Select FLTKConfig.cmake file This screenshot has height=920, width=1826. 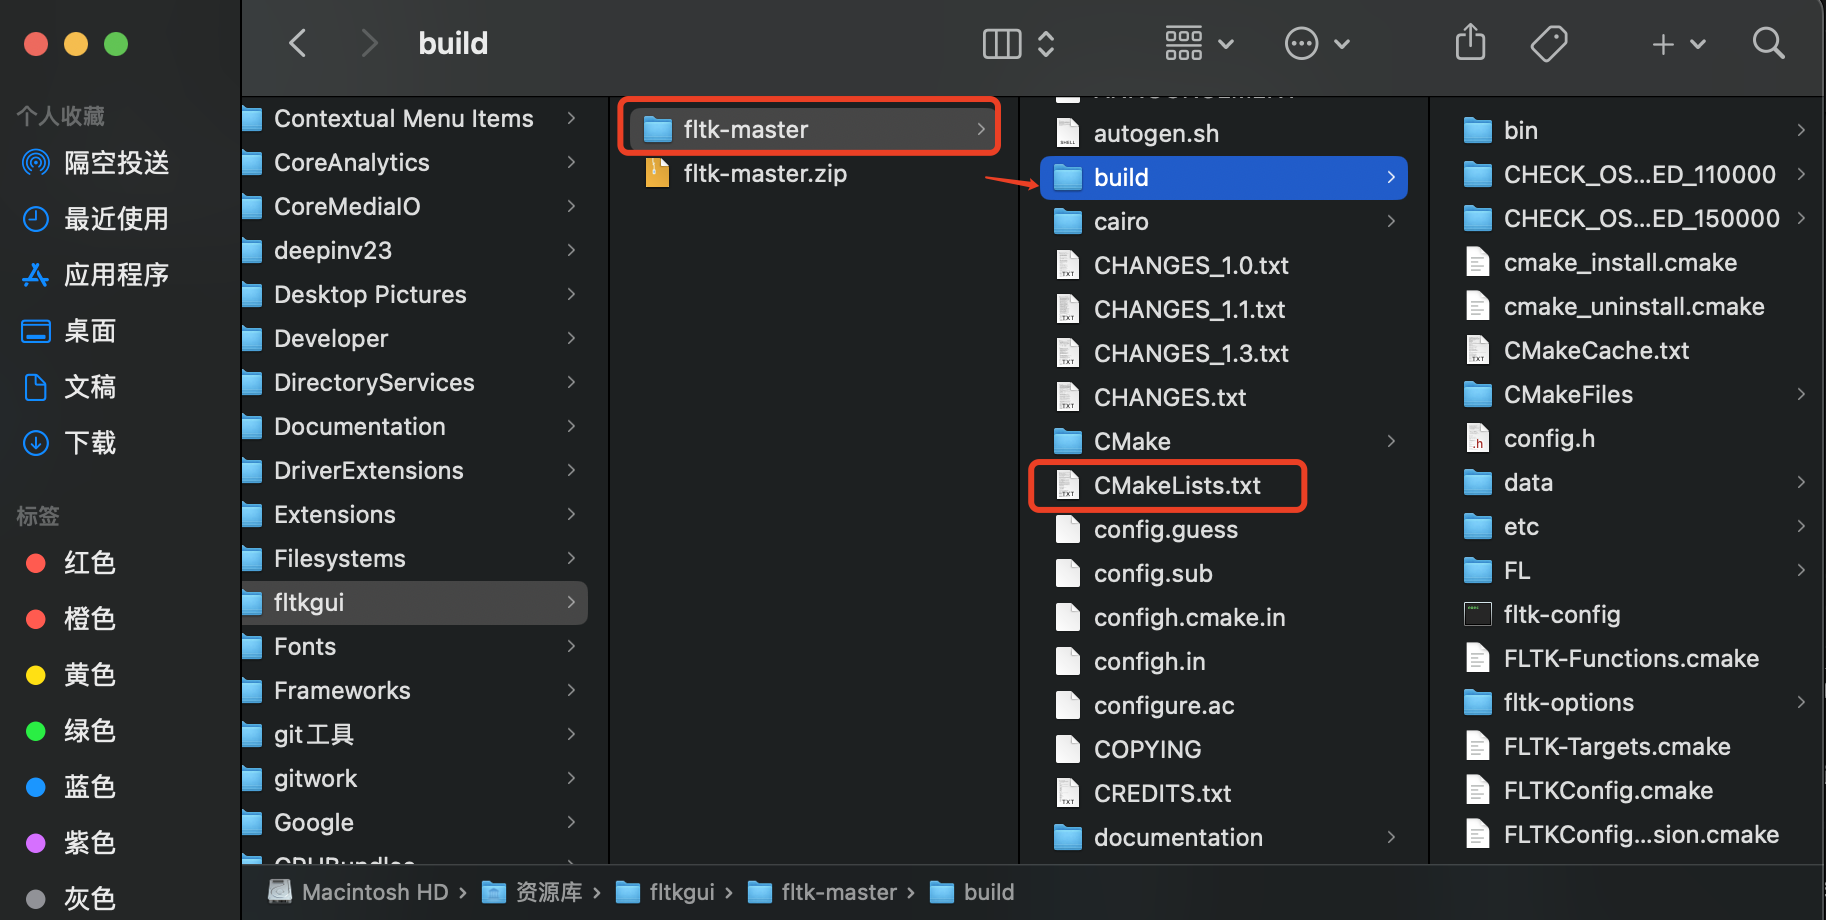(1589, 790)
